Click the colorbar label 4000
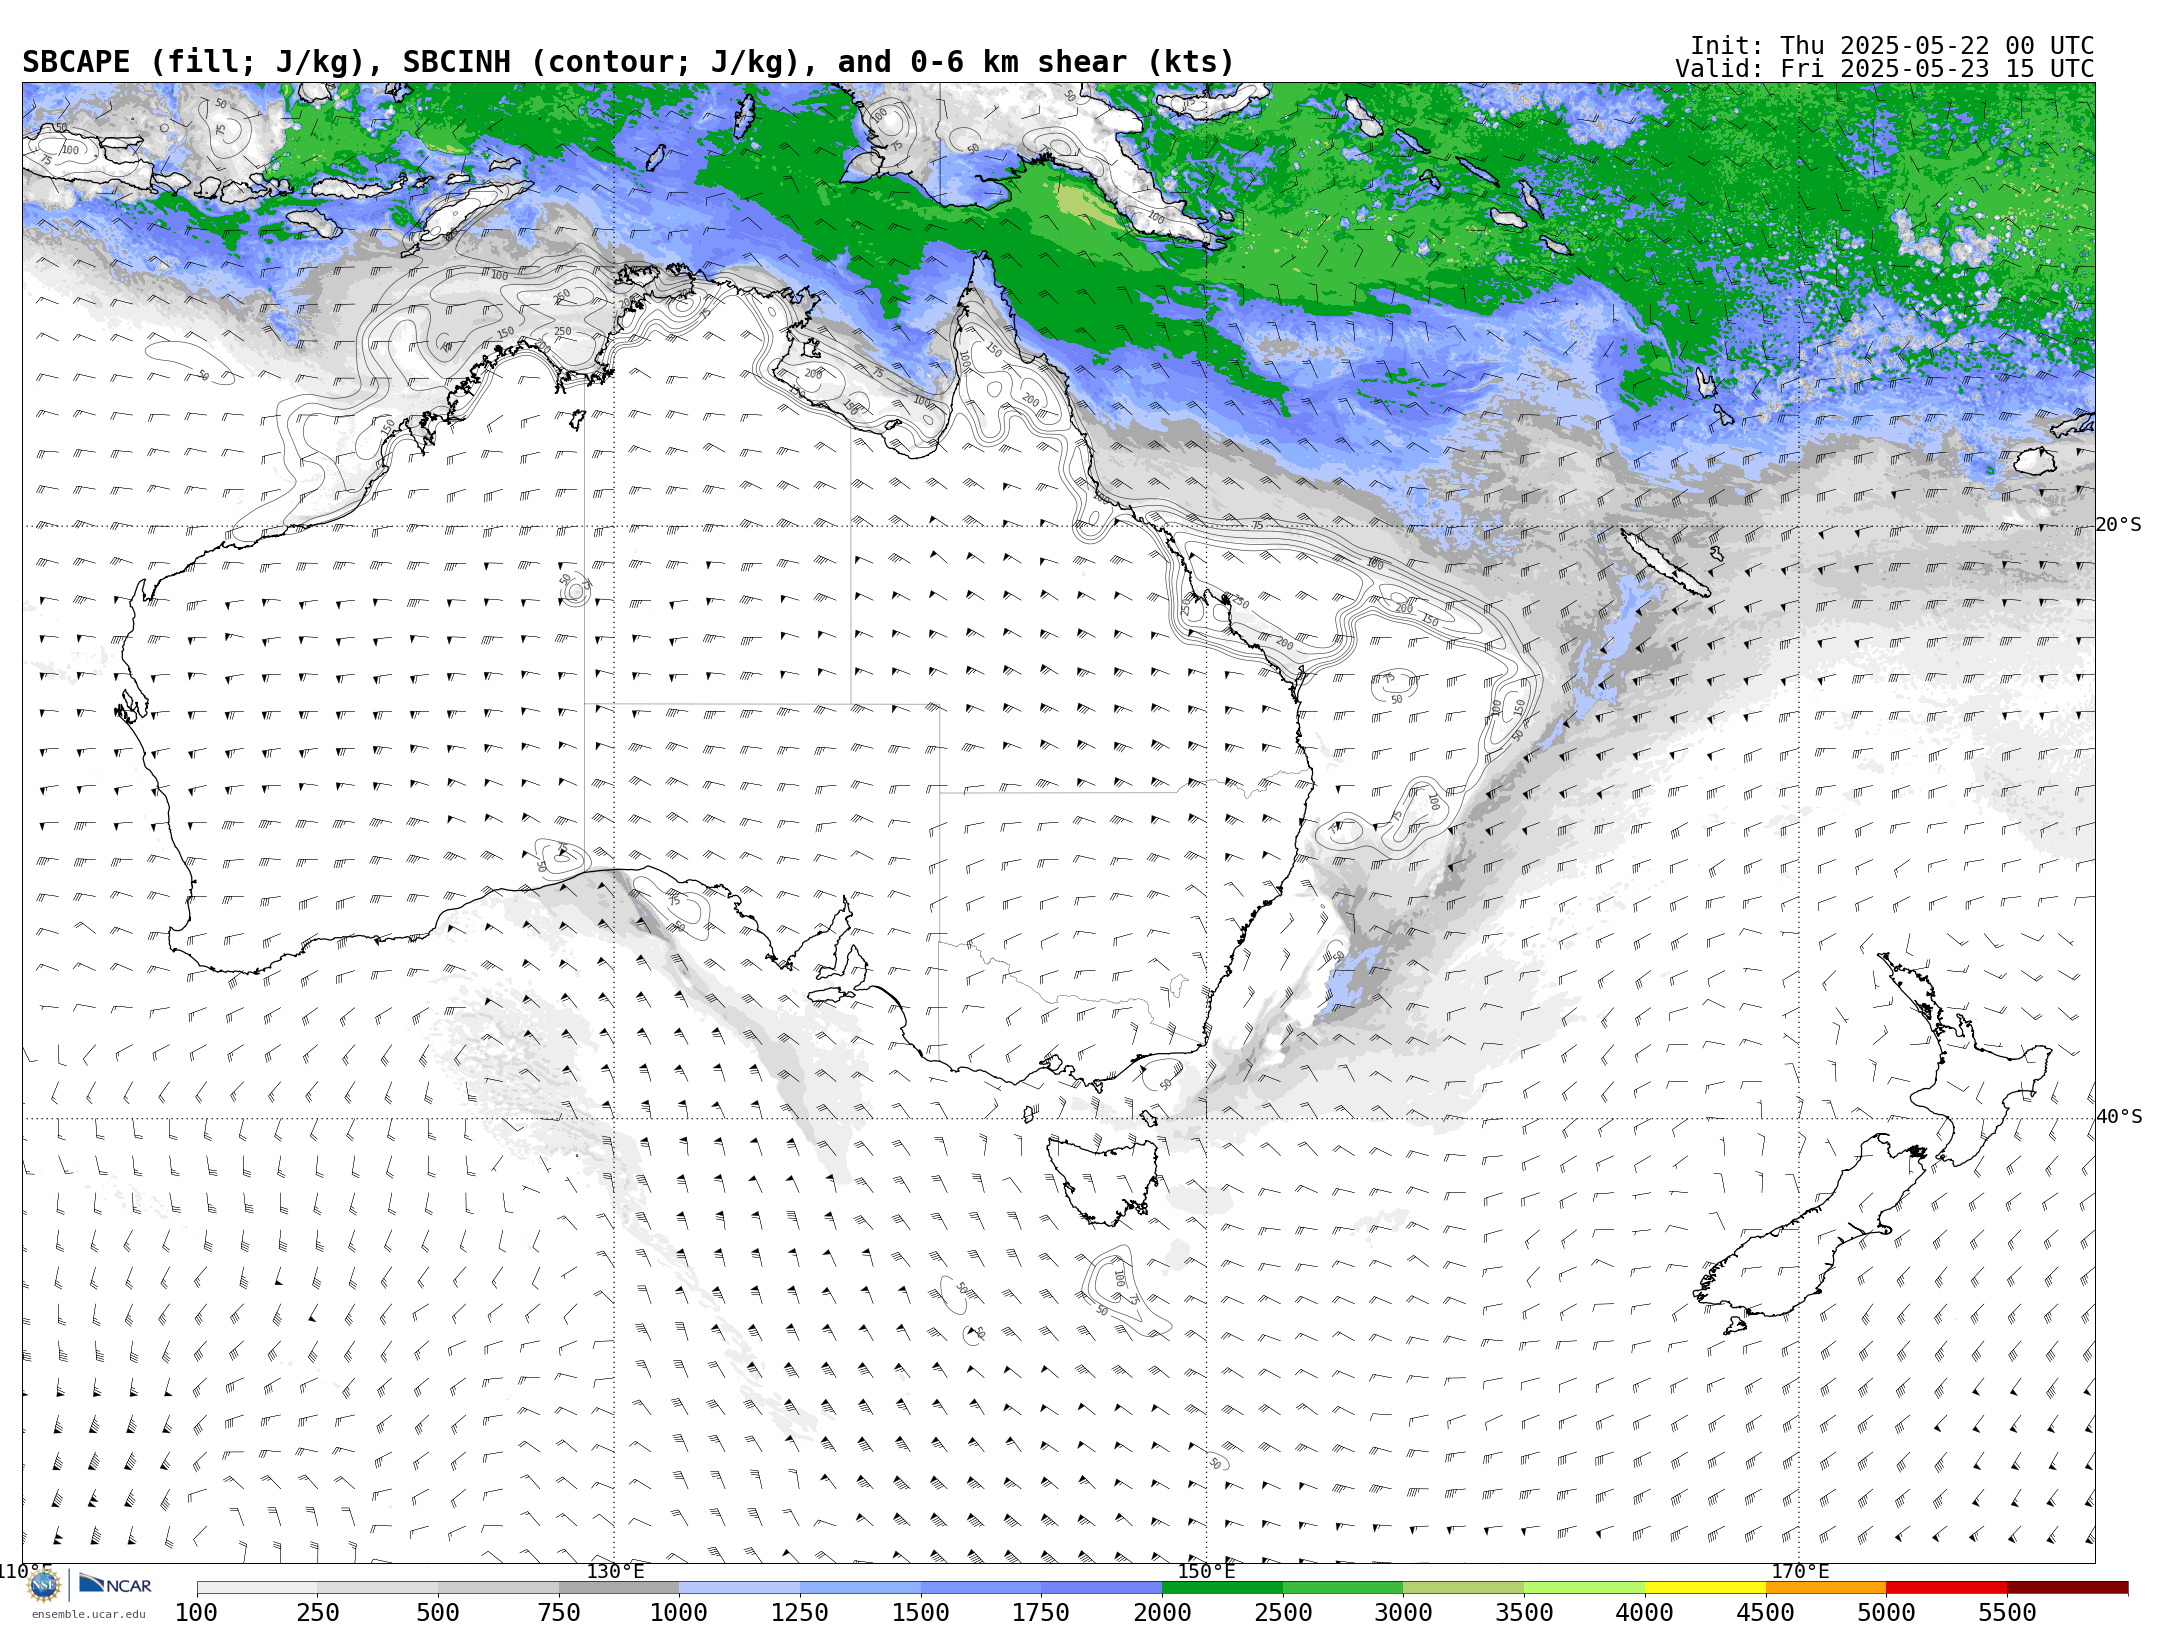 pos(1645,1613)
